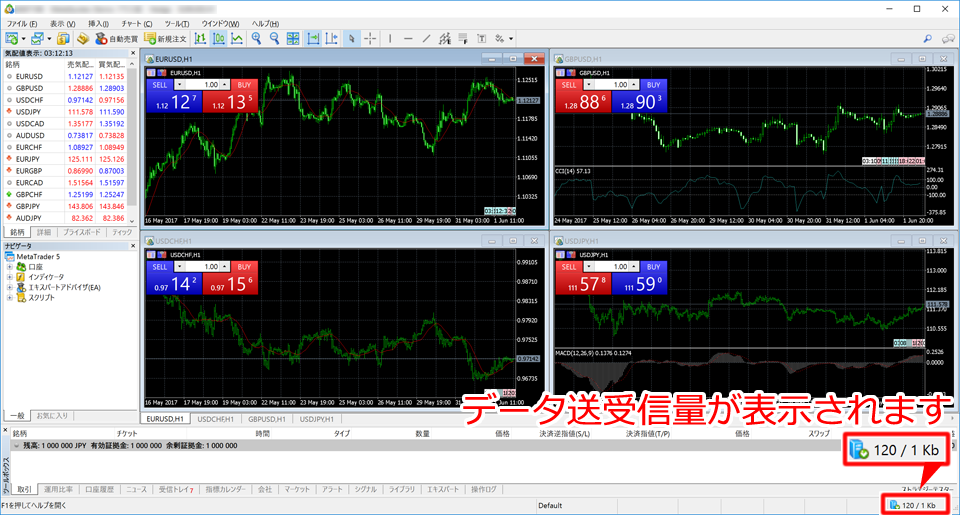Close the Market Watch panel
Screen dimensions: 960x515
click(133, 53)
